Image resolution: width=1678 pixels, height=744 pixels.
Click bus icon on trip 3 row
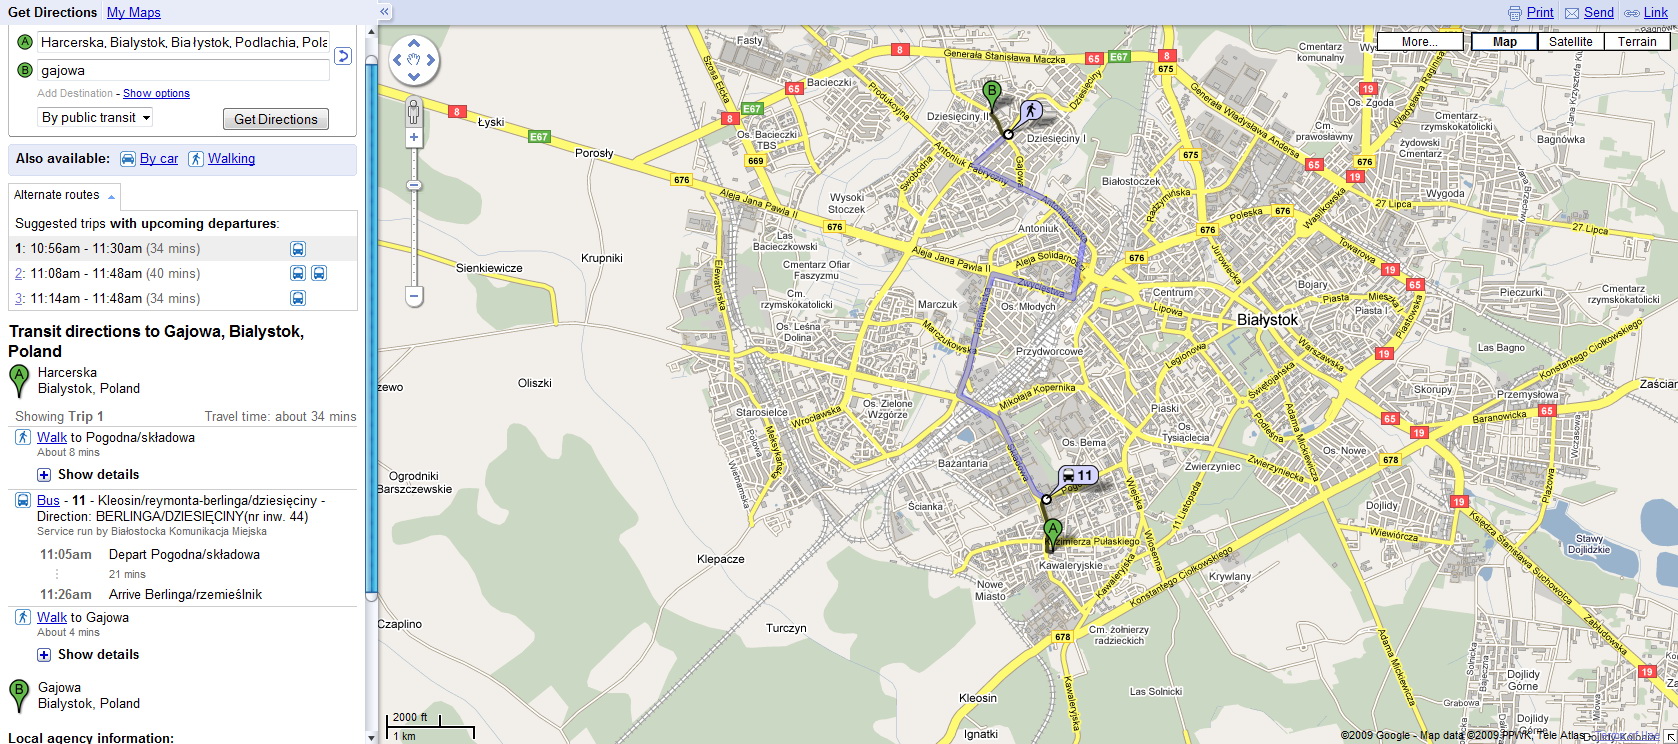pyautogui.click(x=298, y=298)
